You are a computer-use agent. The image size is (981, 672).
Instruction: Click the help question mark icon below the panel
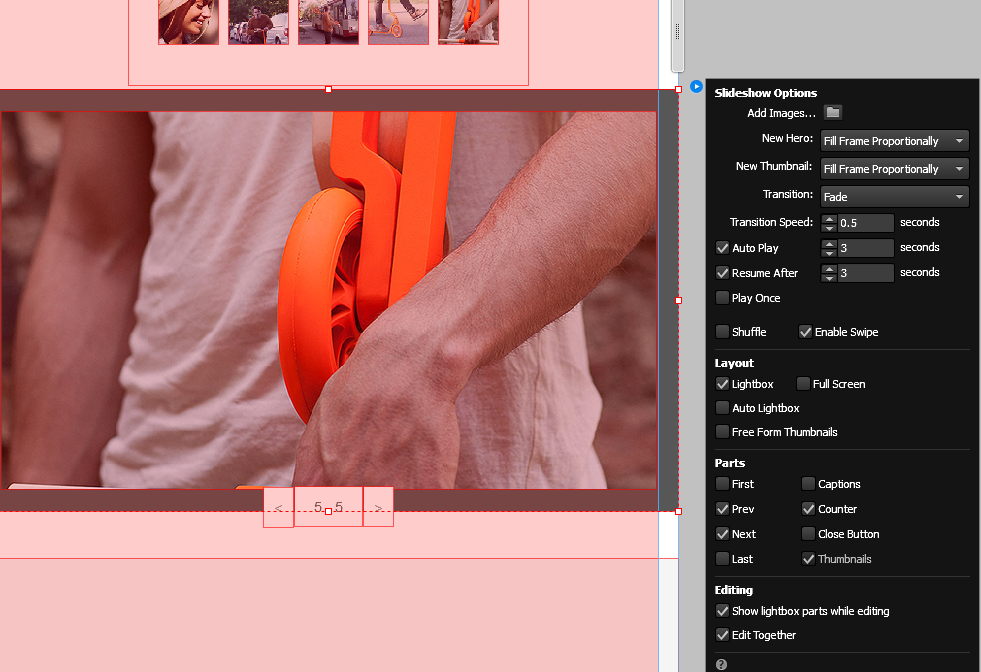721,663
